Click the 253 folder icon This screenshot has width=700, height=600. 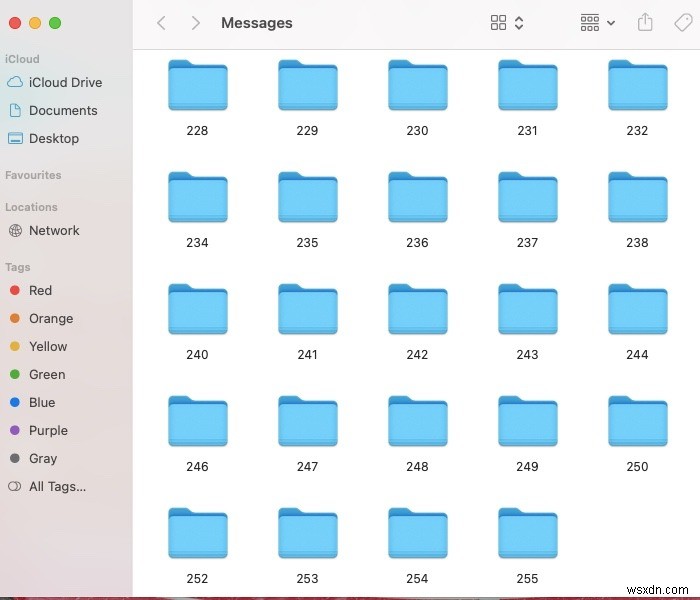point(308,533)
